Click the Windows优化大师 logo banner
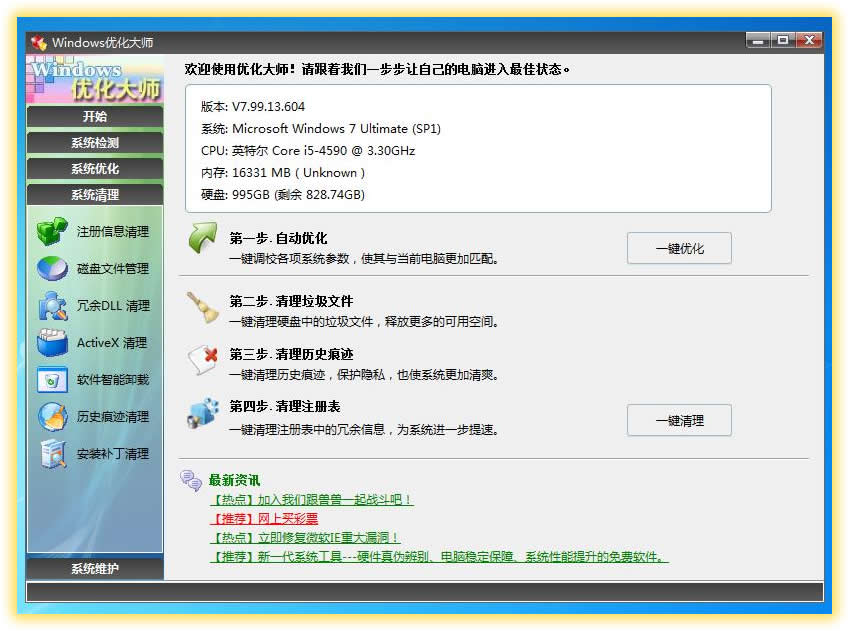 [93, 78]
